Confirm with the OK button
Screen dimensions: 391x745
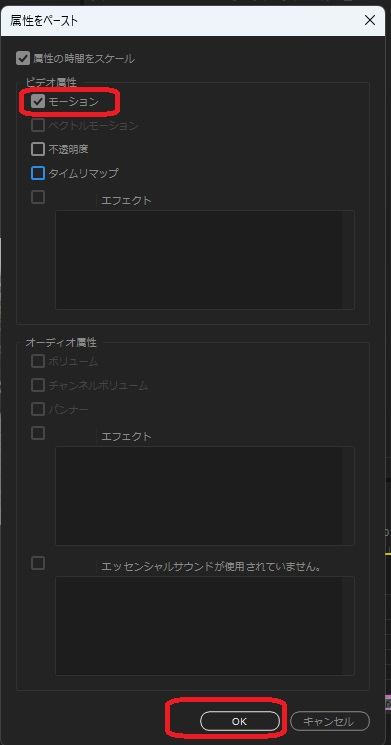coord(240,721)
